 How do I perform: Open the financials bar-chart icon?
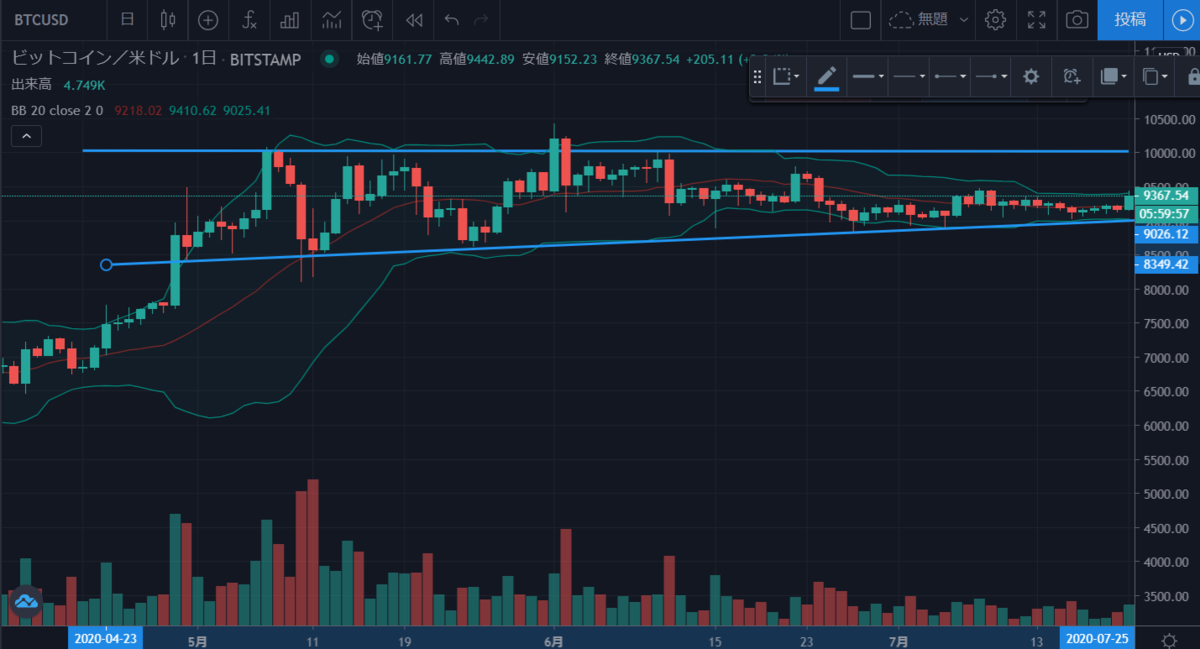pyautogui.click(x=290, y=19)
